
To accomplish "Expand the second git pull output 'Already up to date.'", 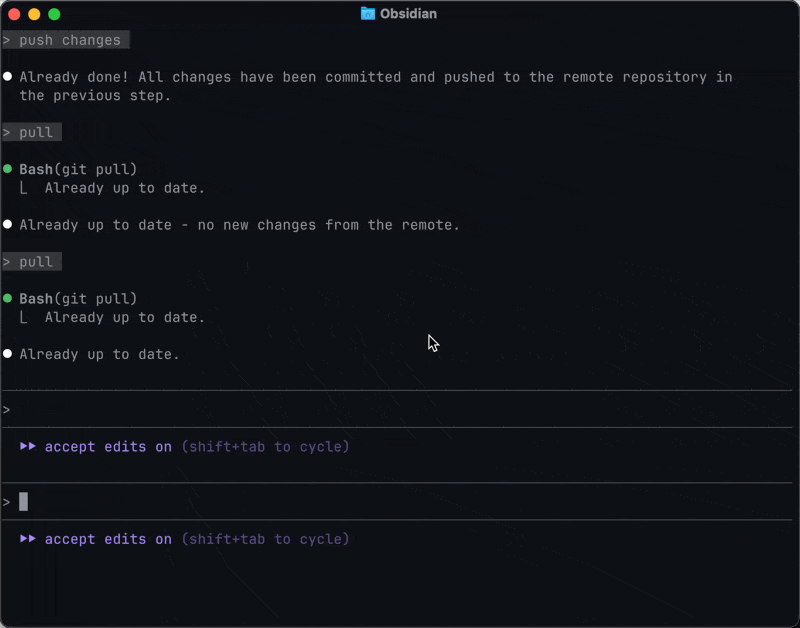I will coord(124,317).
